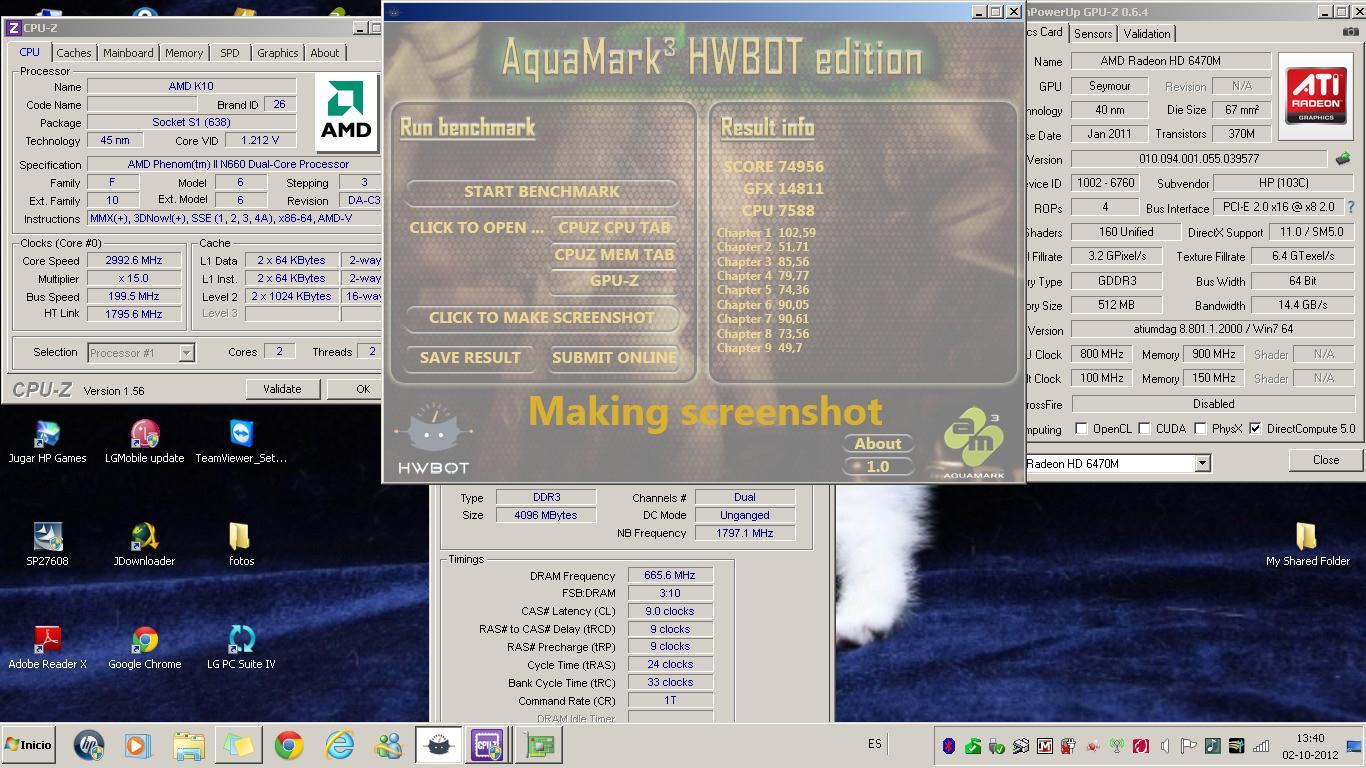Image resolution: width=1366 pixels, height=768 pixels.
Task: Click the HWBOT cat logo
Action: 434,436
